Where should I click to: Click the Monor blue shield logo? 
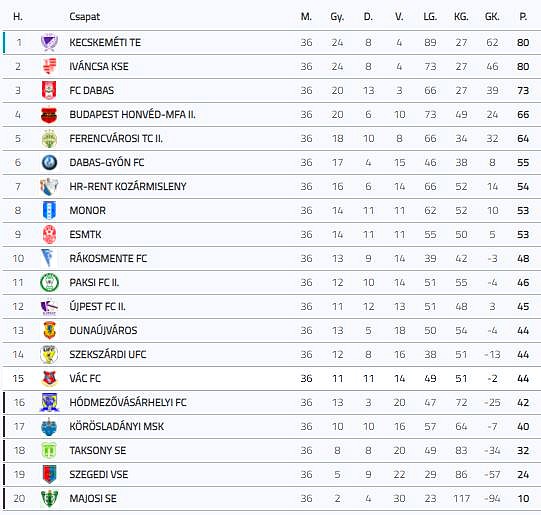point(49,210)
